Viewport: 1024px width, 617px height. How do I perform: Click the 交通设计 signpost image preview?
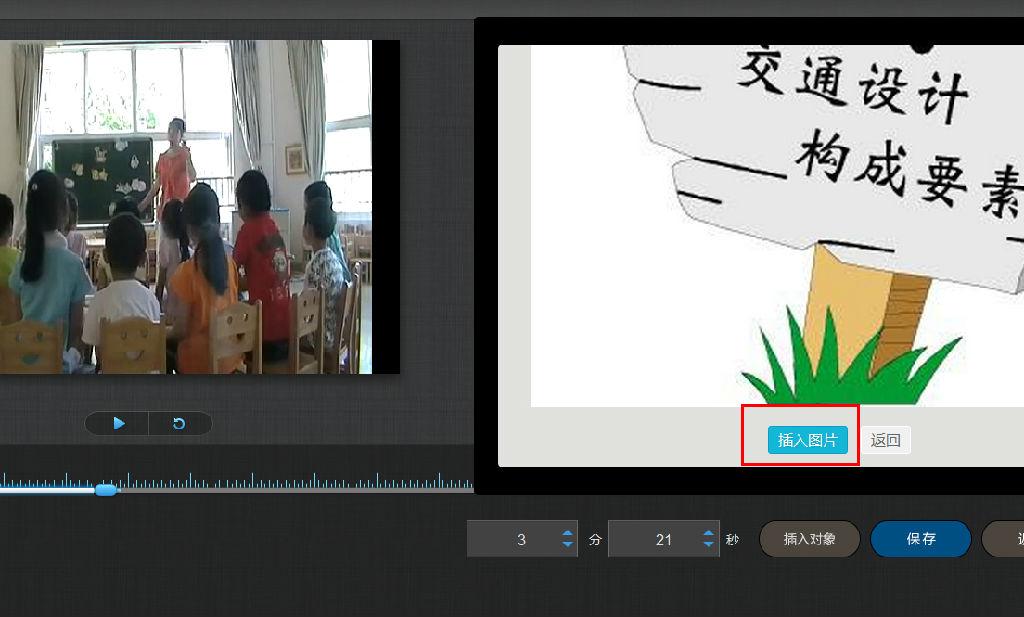777,226
